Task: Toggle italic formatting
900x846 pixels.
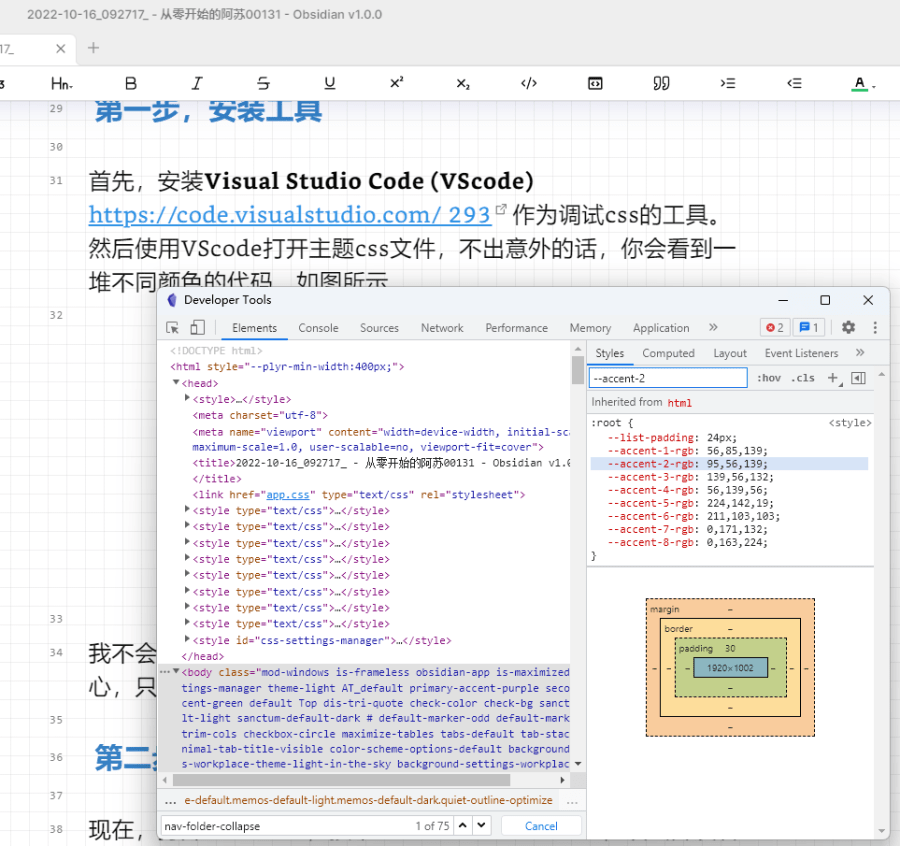Action: (197, 84)
